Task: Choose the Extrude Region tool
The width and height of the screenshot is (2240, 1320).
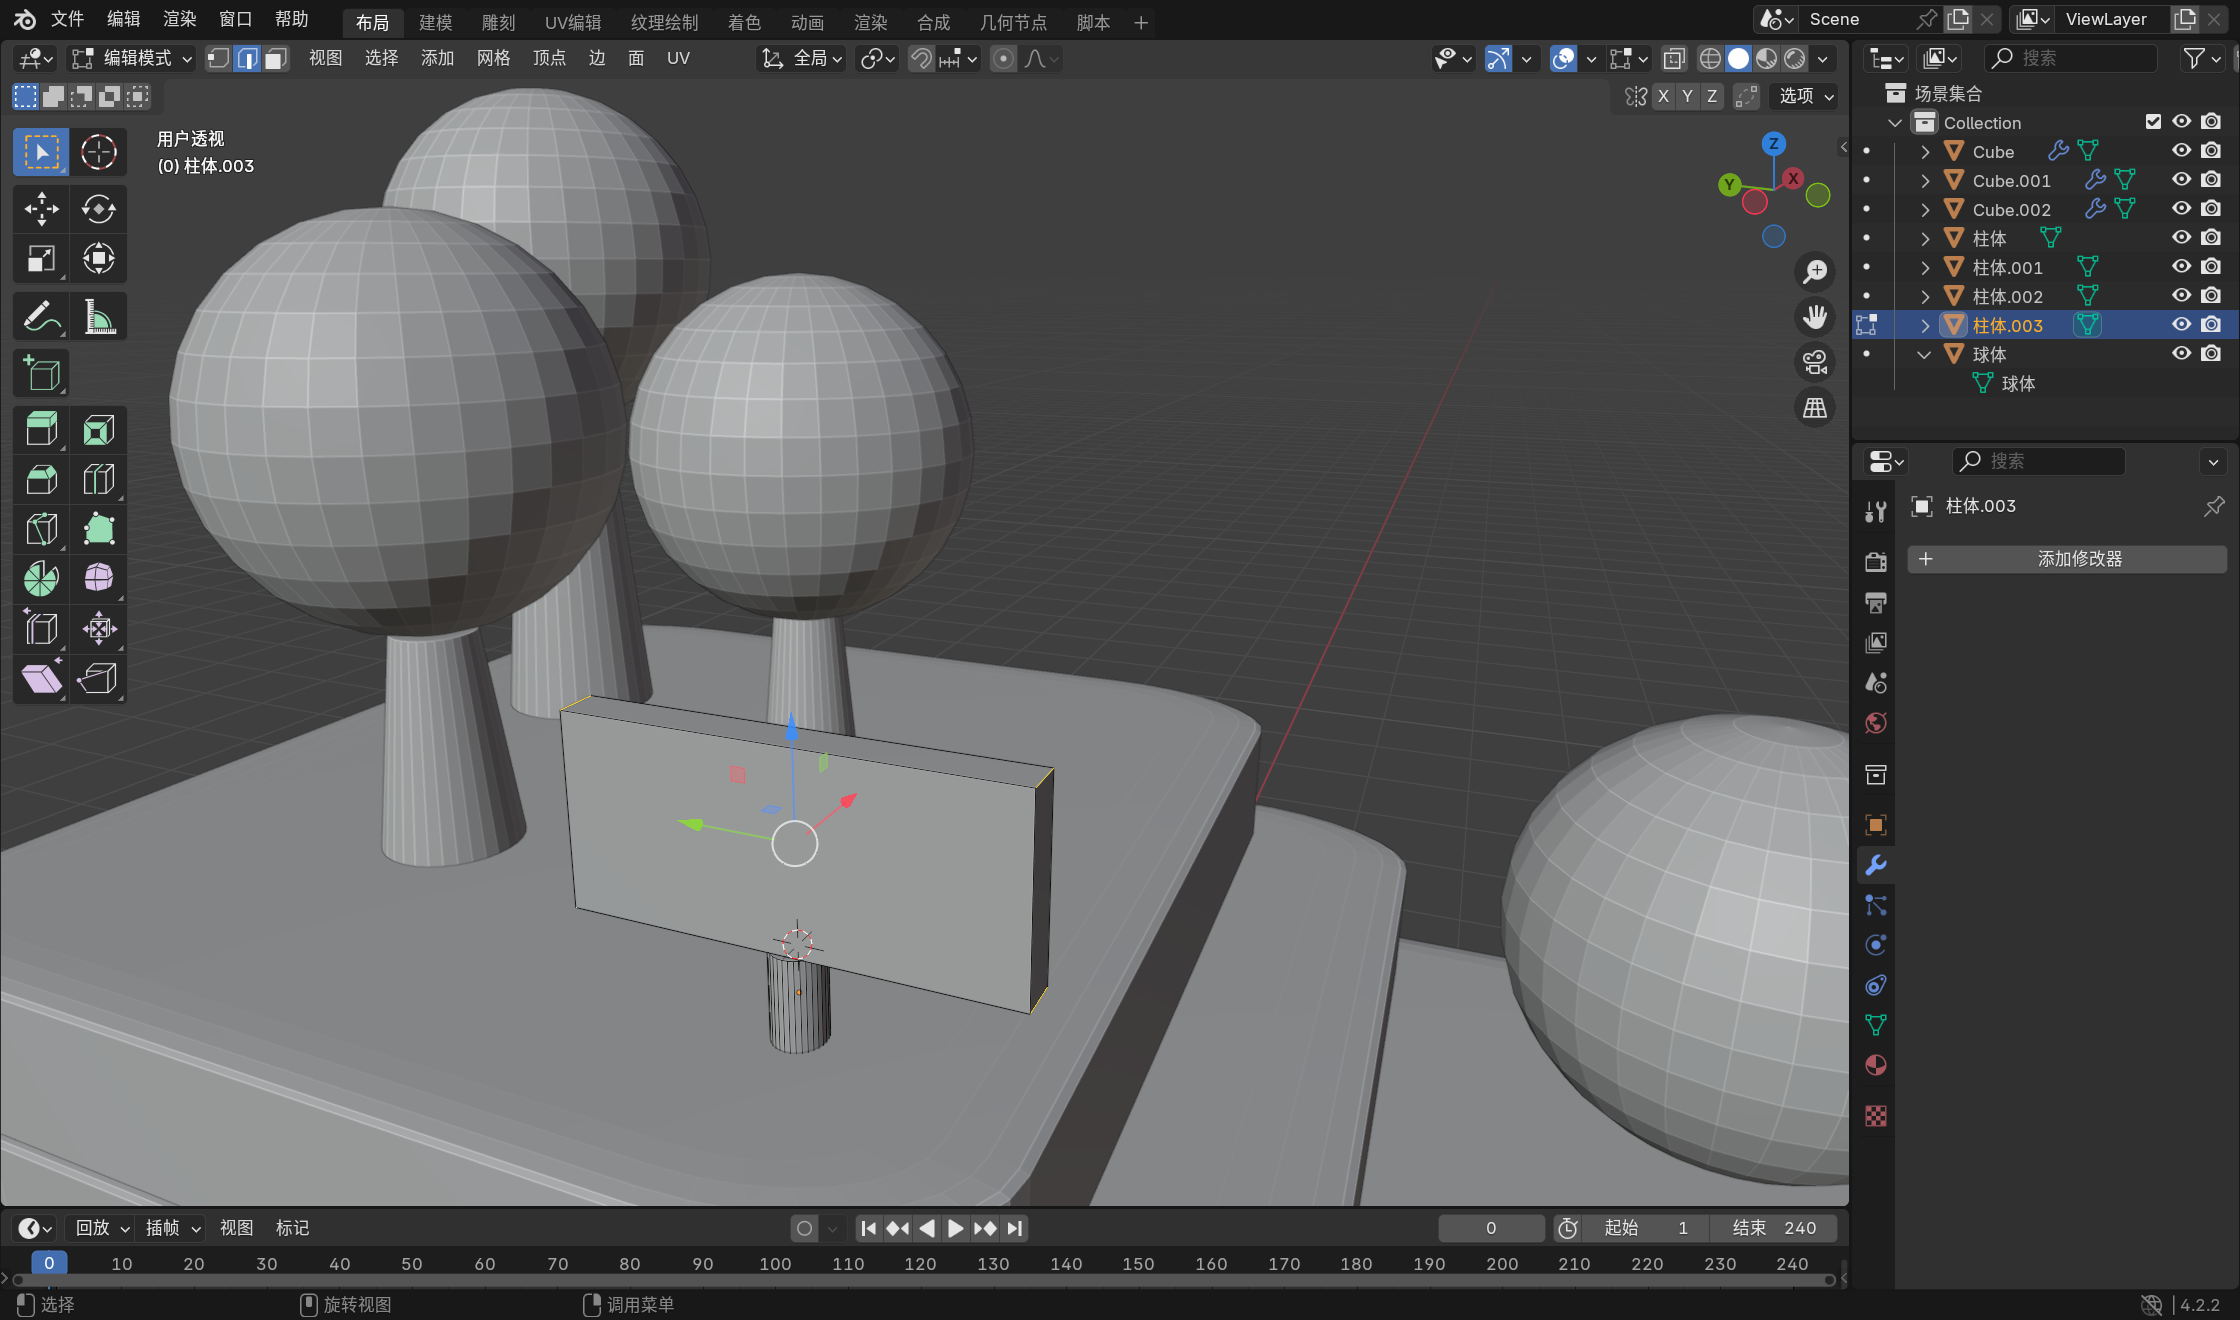Action: coord(41,430)
